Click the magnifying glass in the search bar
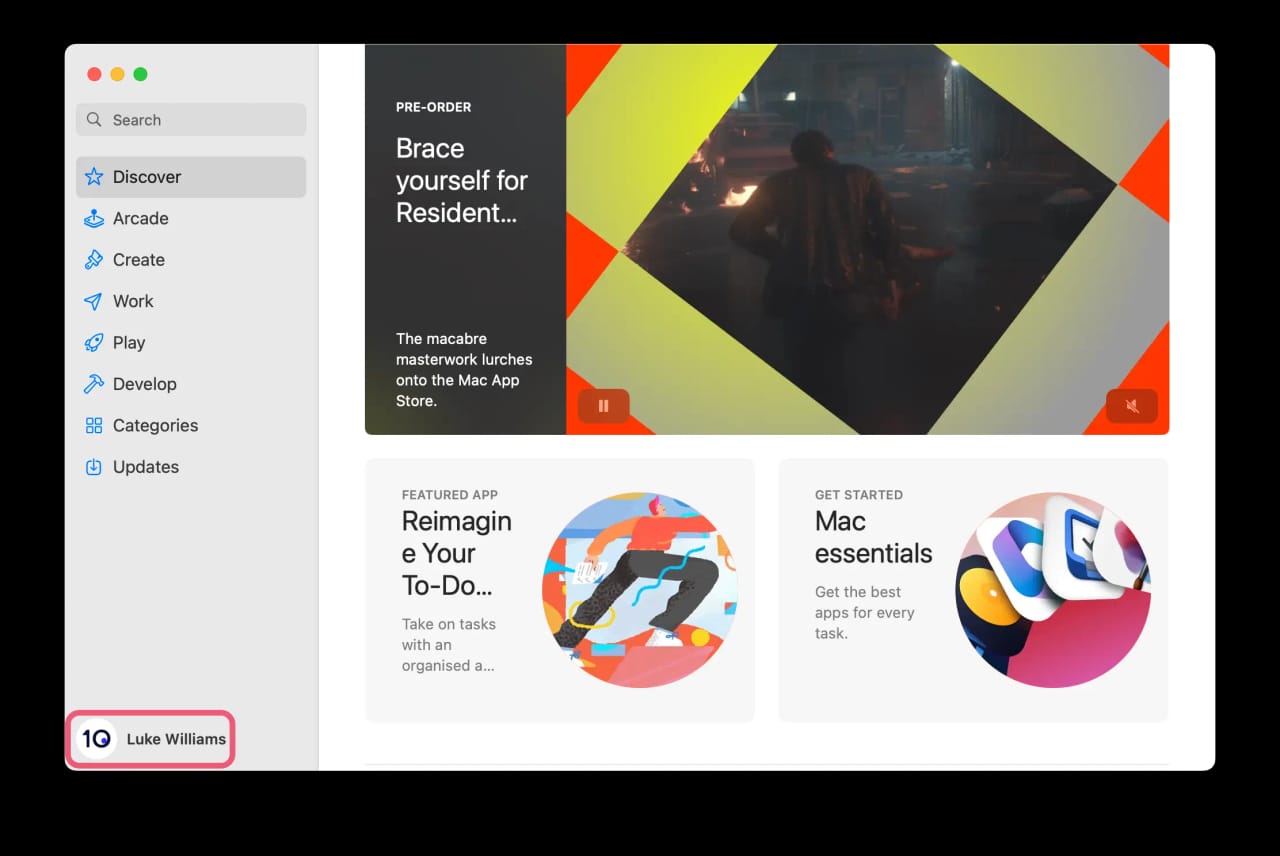 click(94, 119)
